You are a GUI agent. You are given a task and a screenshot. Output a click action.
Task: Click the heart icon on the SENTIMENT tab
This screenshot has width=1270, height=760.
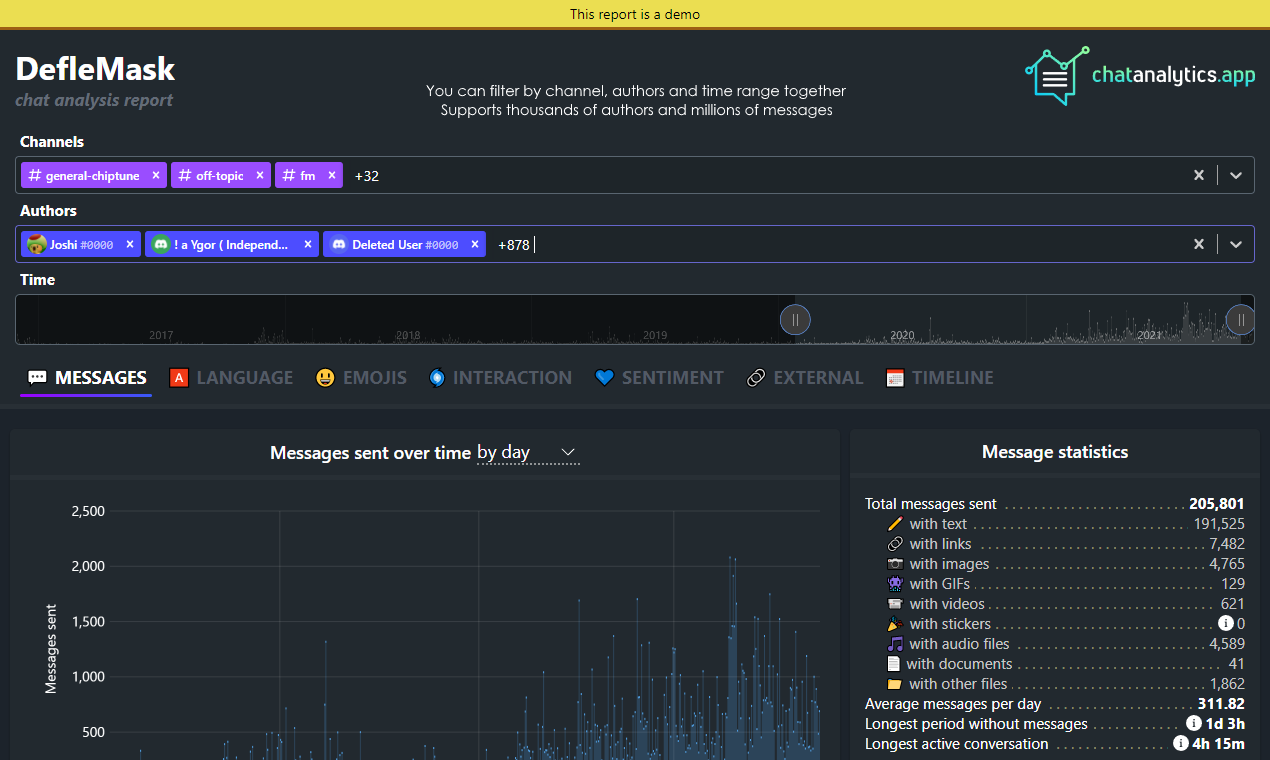coord(603,377)
